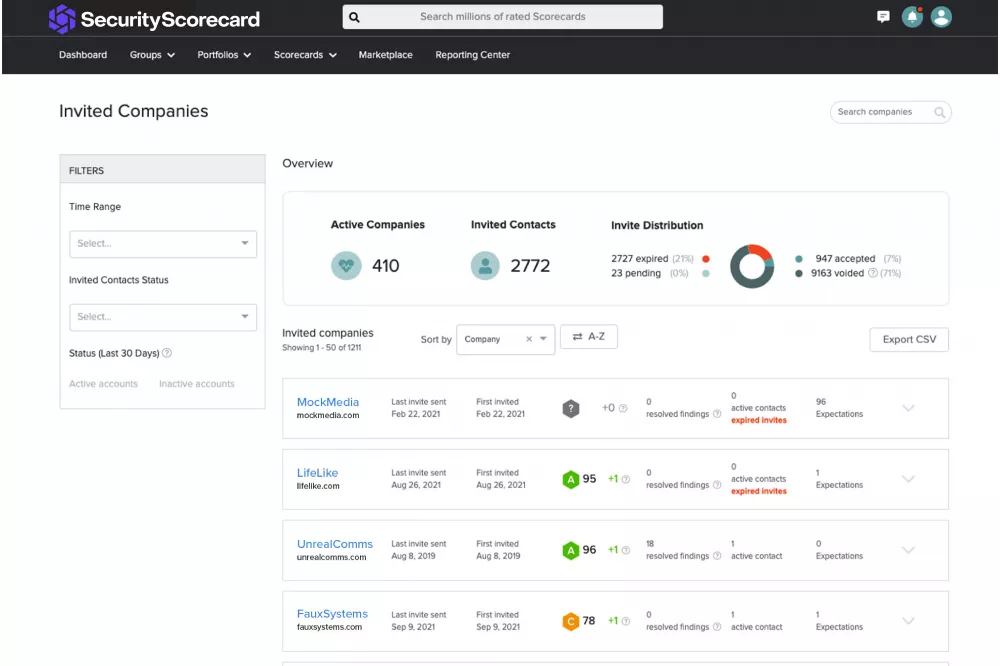1000x666 pixels.
Task: Open the Time Range dropdown
Action: 163,244
